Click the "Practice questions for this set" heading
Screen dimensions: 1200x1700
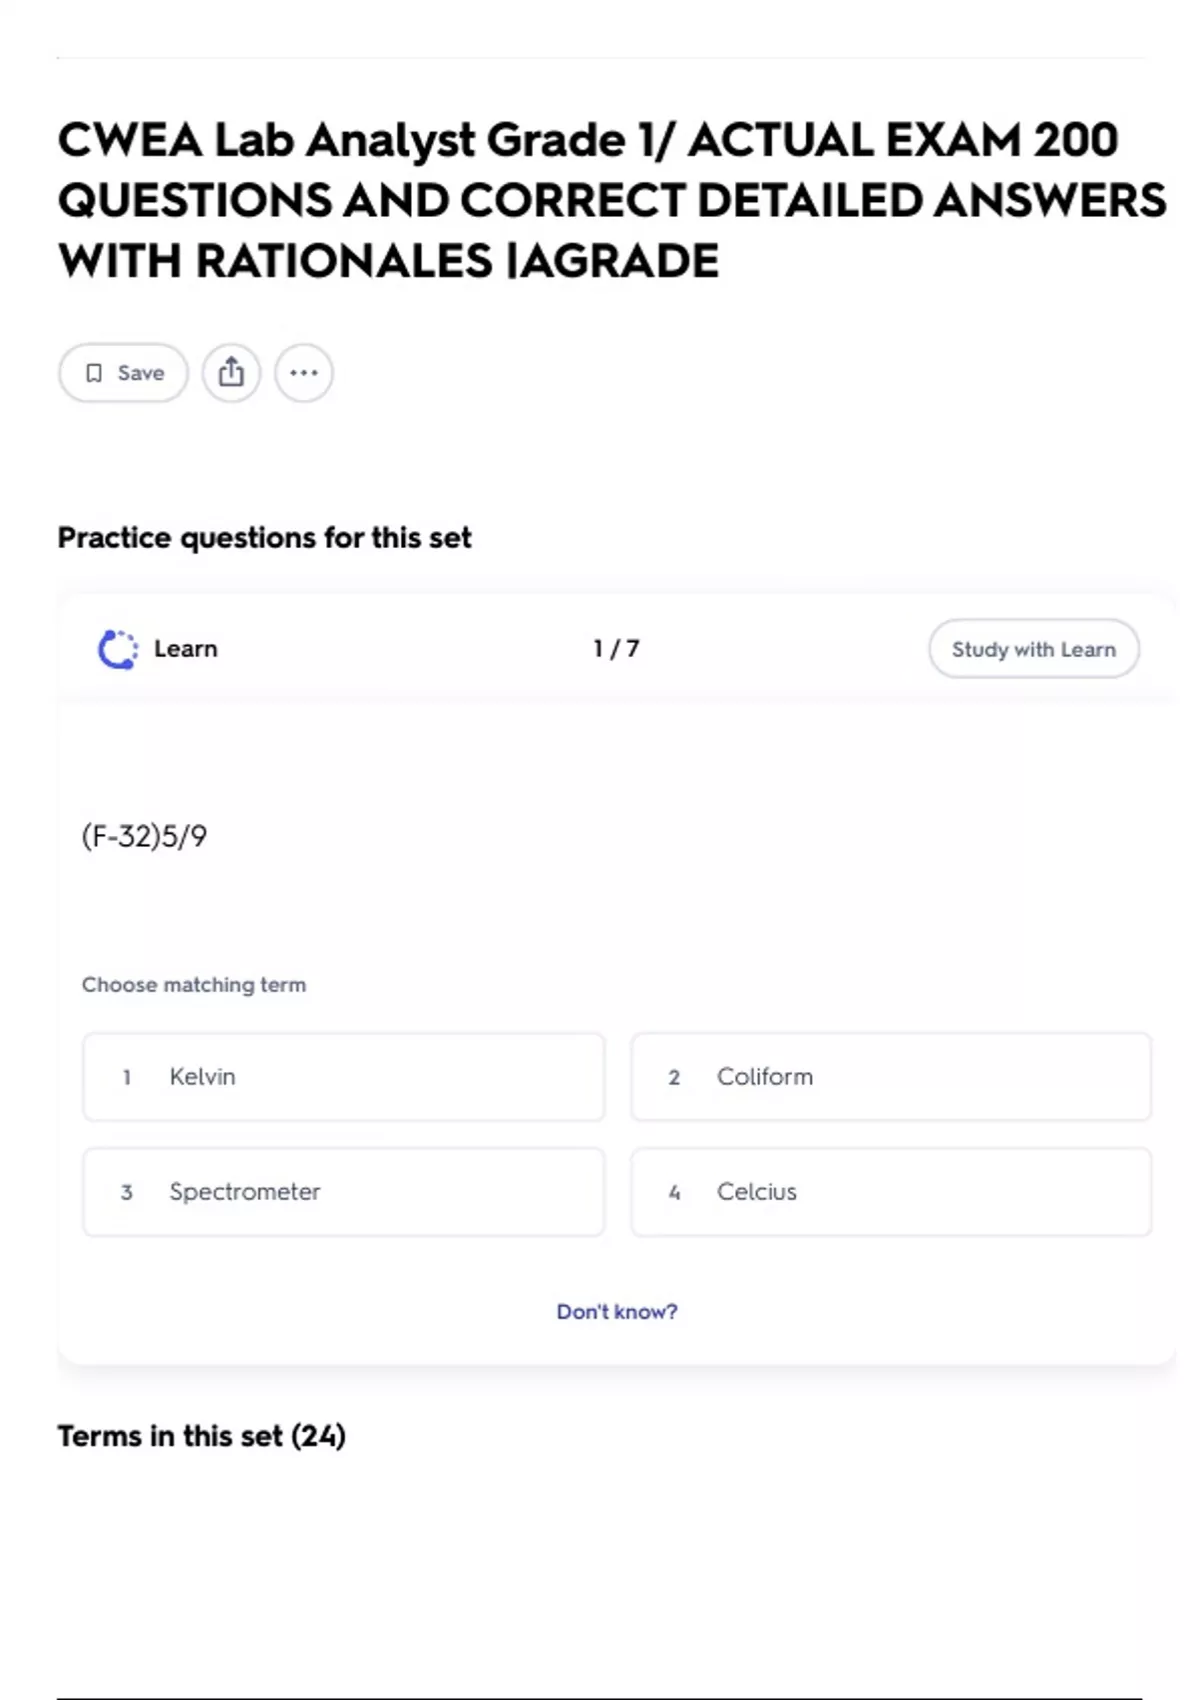click(264, 538)
